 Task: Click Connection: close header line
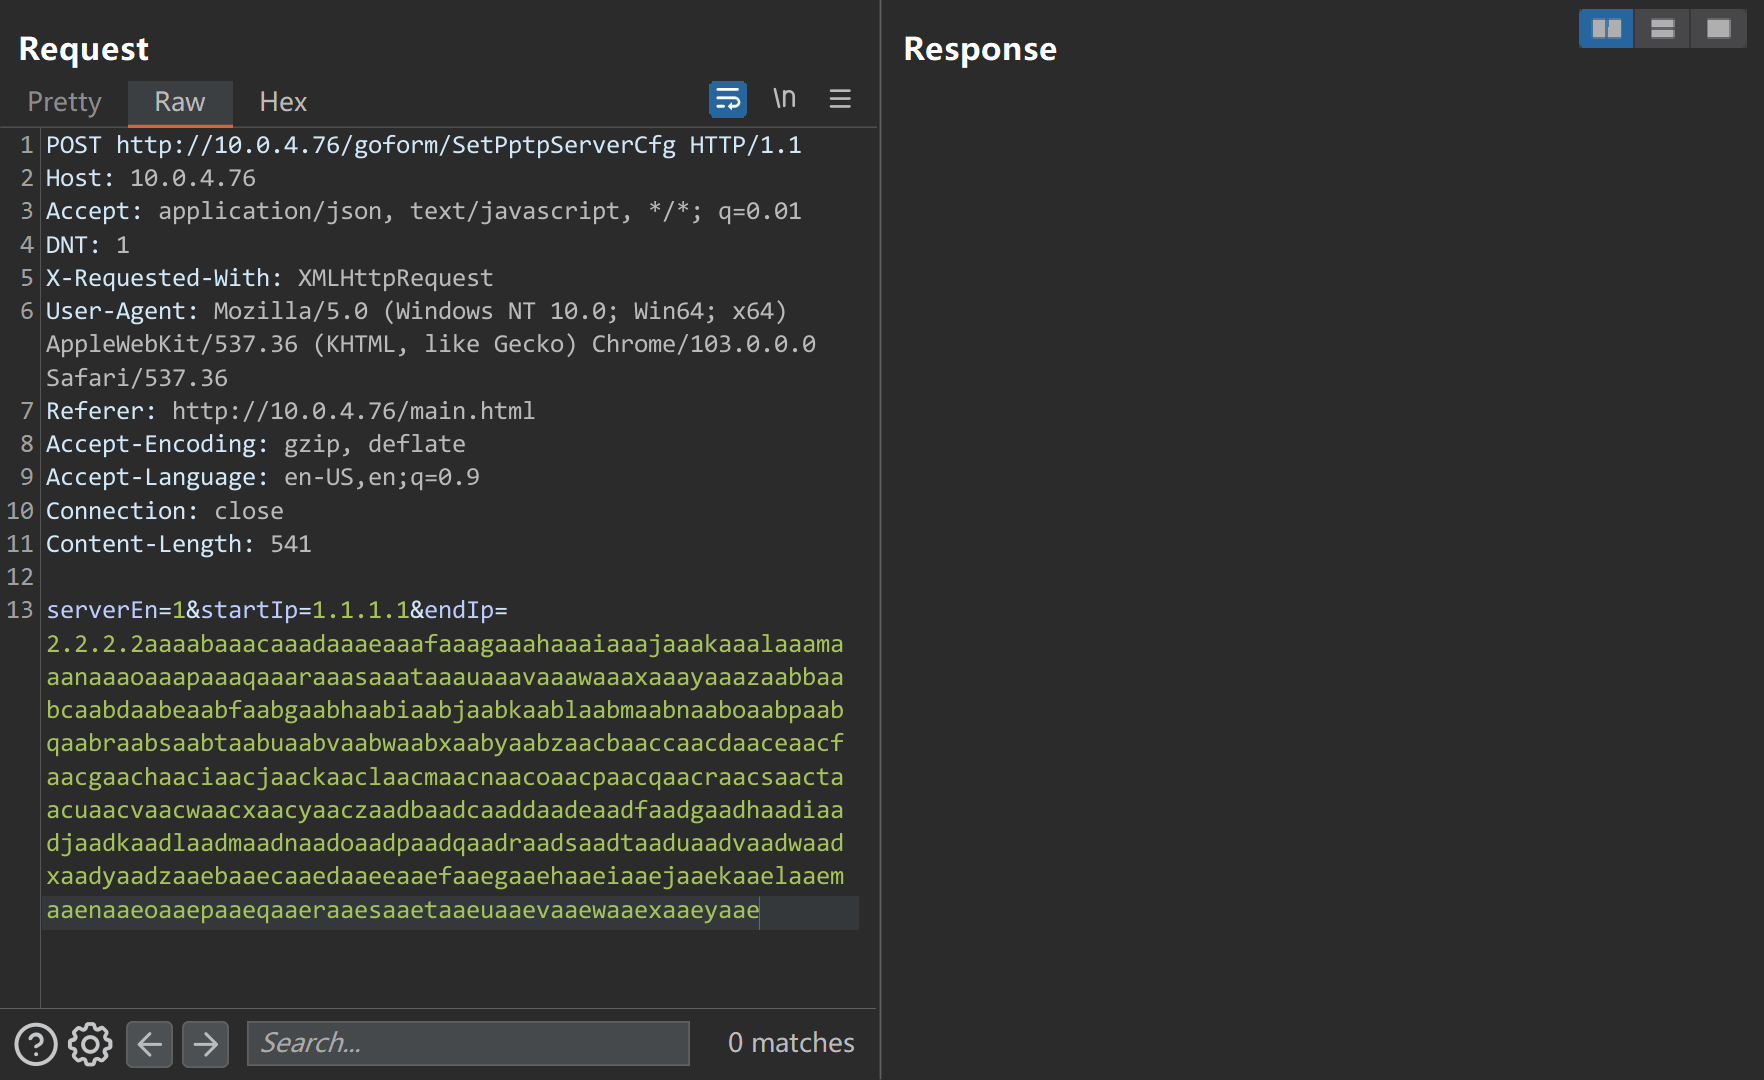point(165,511)
